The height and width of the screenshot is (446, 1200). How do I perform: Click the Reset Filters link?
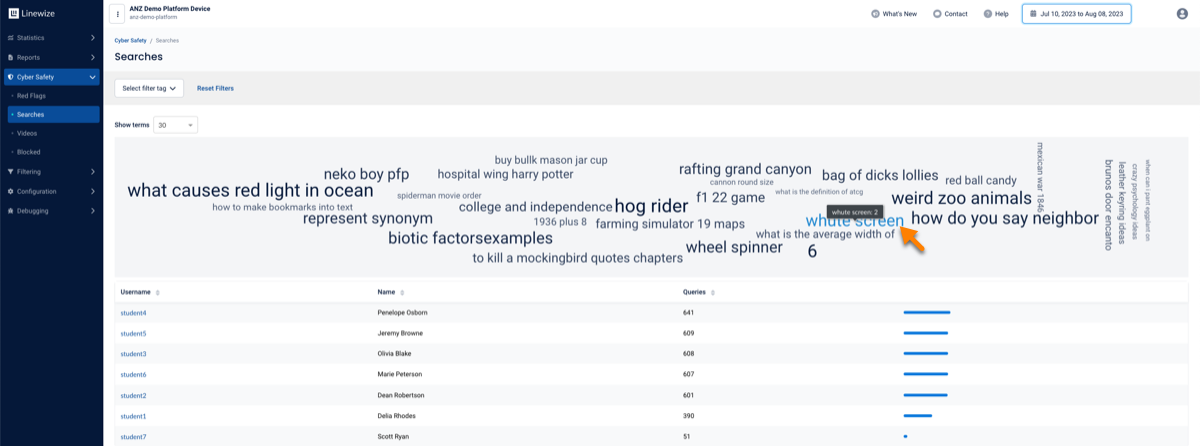pyautogui.click(x=215, y=88)
